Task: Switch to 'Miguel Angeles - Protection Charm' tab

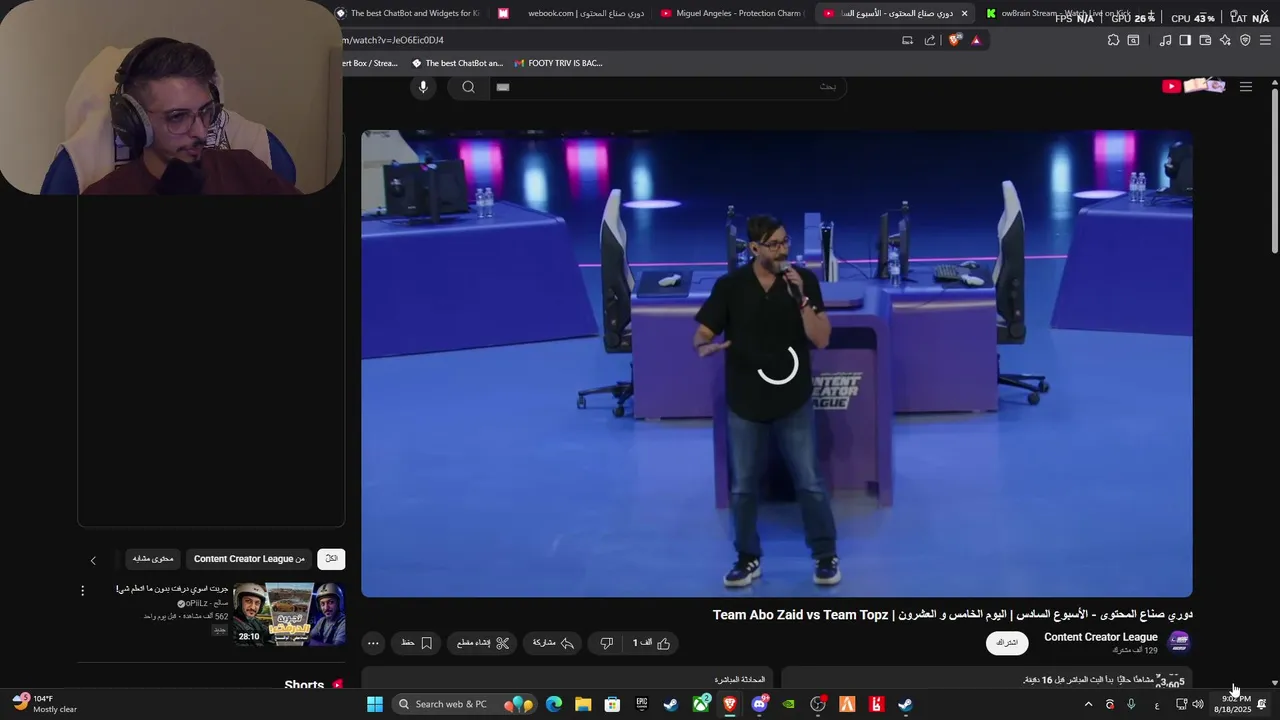Action: 733,14
